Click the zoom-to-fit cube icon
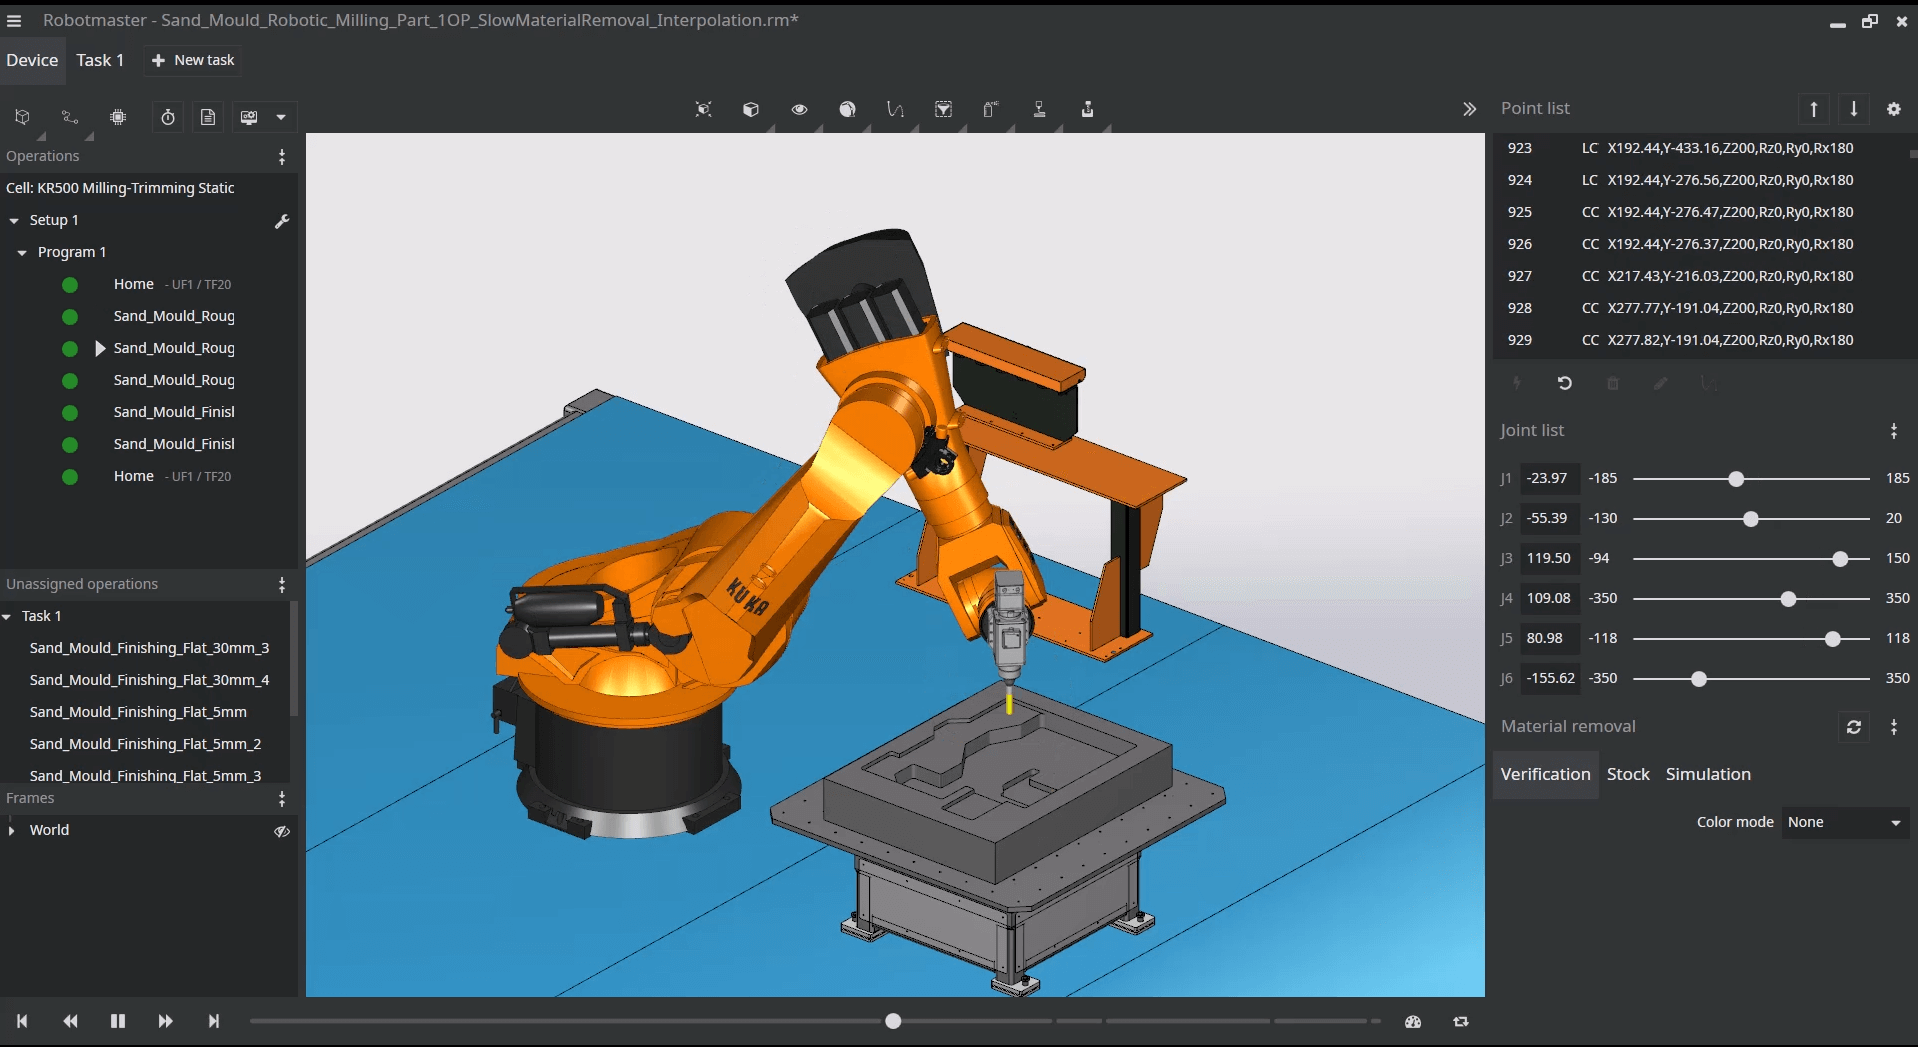1918x1047 pixels. coord(703,110)
